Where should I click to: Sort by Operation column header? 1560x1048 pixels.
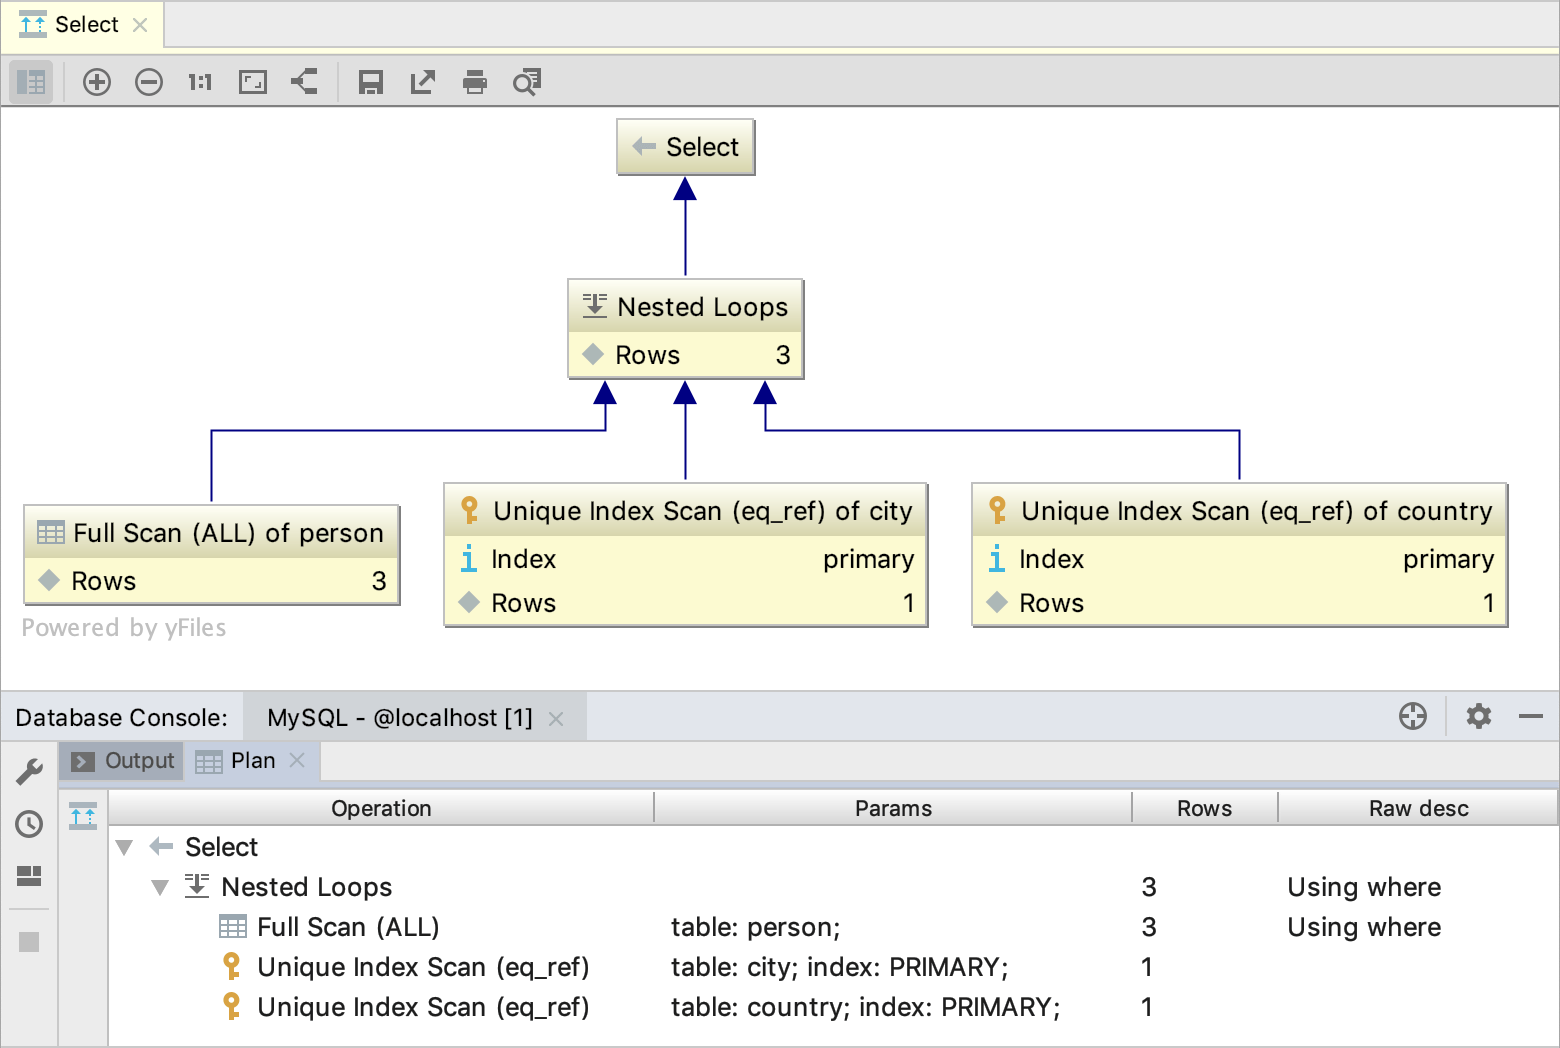click(381, 808)
